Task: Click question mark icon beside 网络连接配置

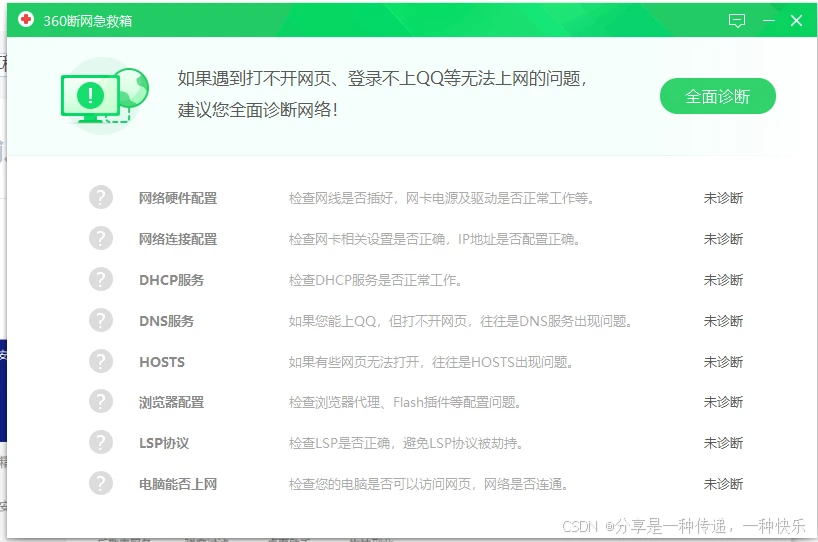Action: point(101,238)
